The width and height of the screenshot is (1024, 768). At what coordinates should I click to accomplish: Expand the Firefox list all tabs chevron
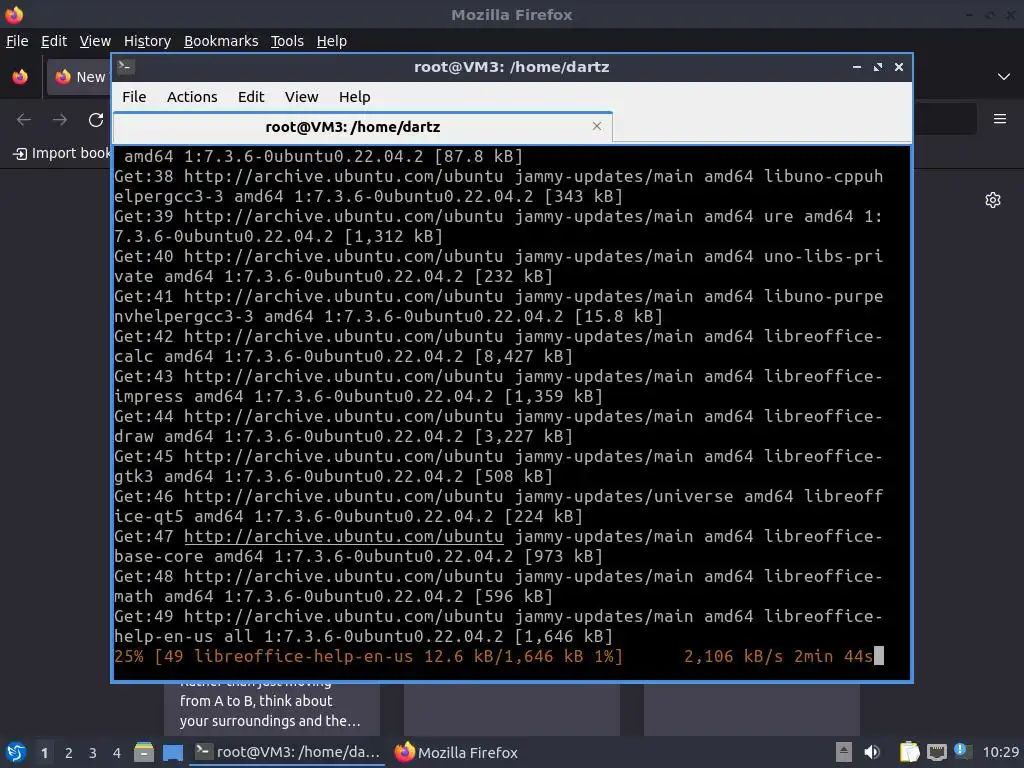click(1004, 77)
